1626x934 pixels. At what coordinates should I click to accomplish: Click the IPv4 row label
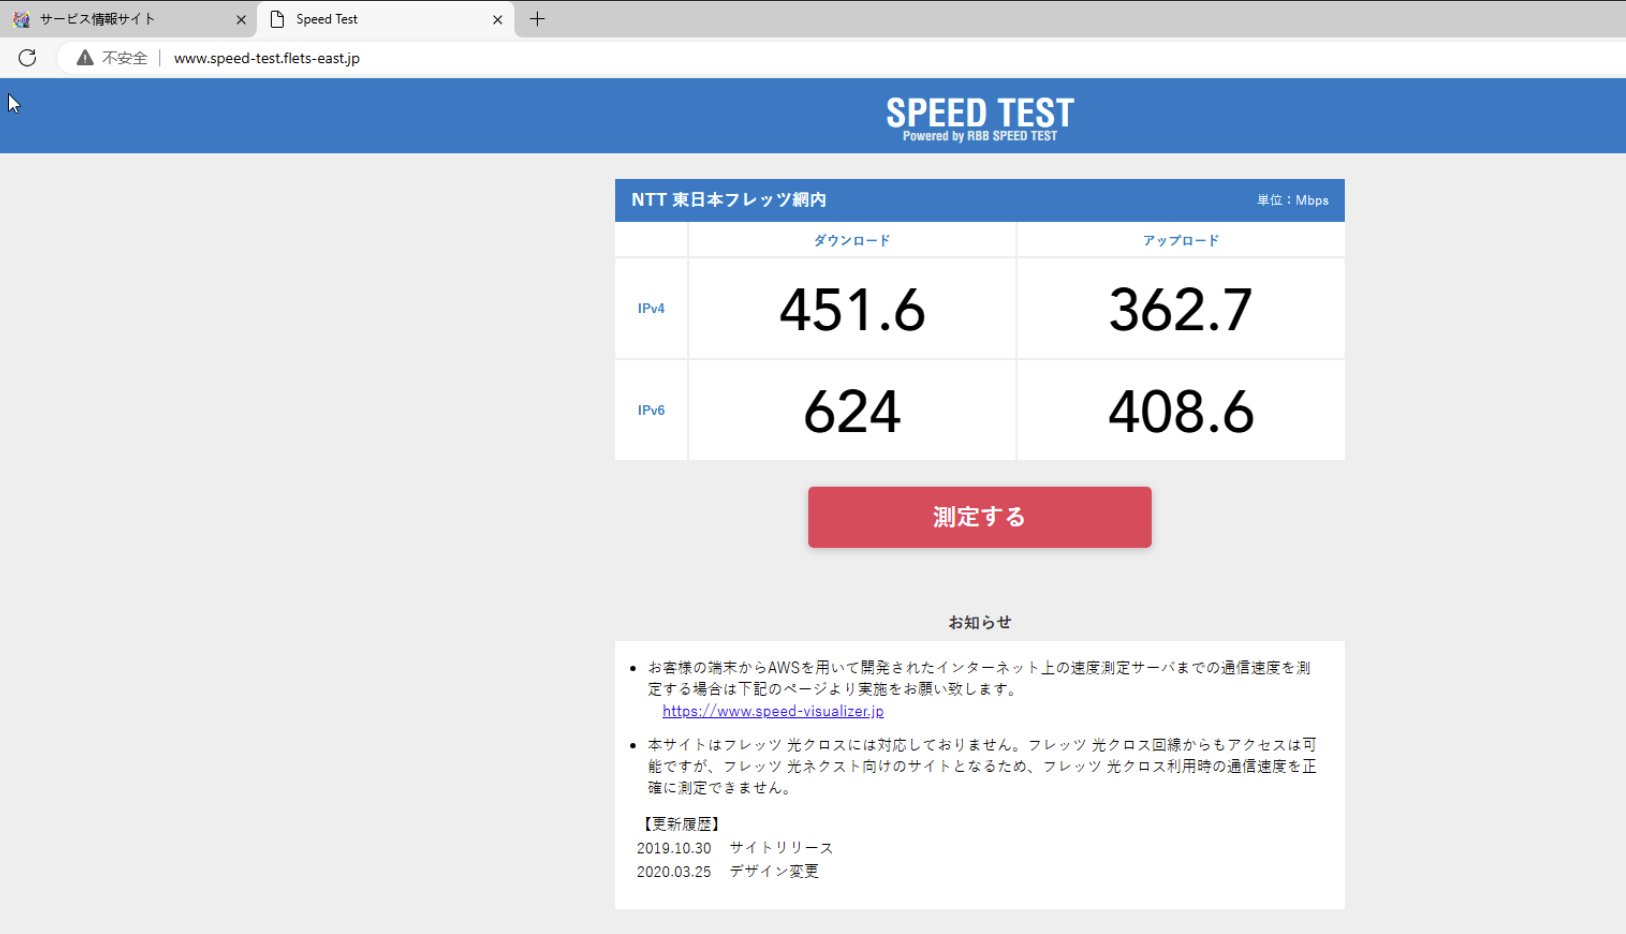[651, 308]
